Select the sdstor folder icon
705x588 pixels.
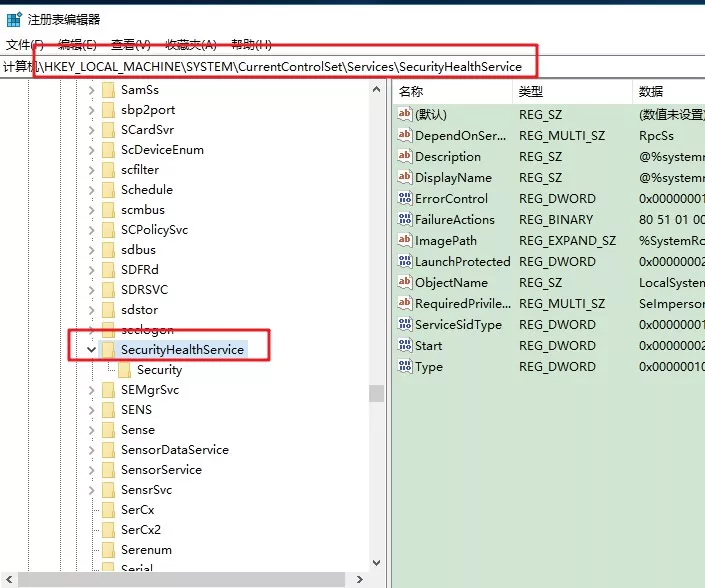[108, 310]
